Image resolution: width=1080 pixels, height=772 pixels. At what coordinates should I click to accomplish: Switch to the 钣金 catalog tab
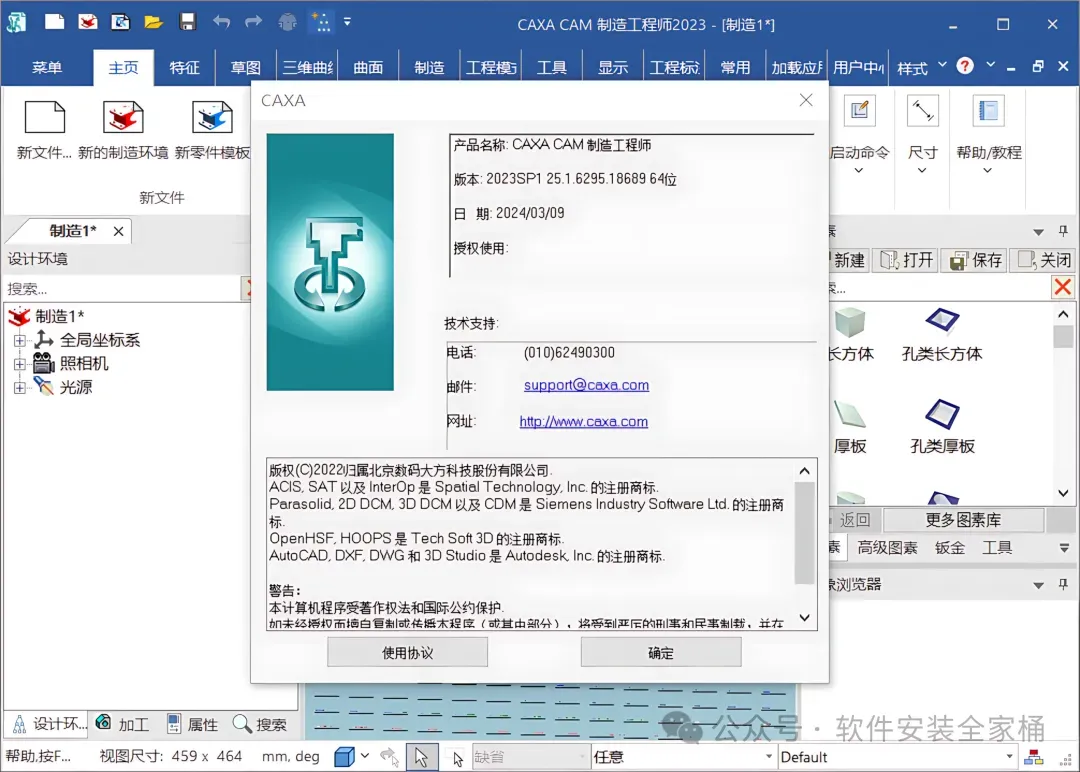click(949, 548)
